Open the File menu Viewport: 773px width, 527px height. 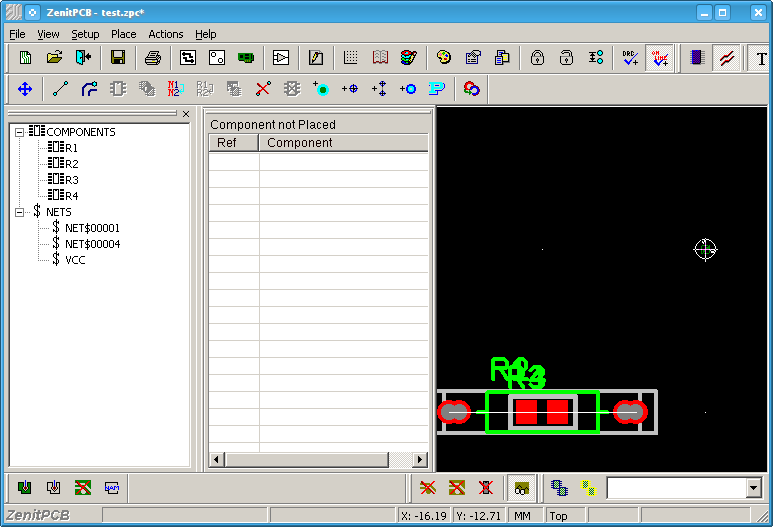pyautogui.click(x=17, y=34)
